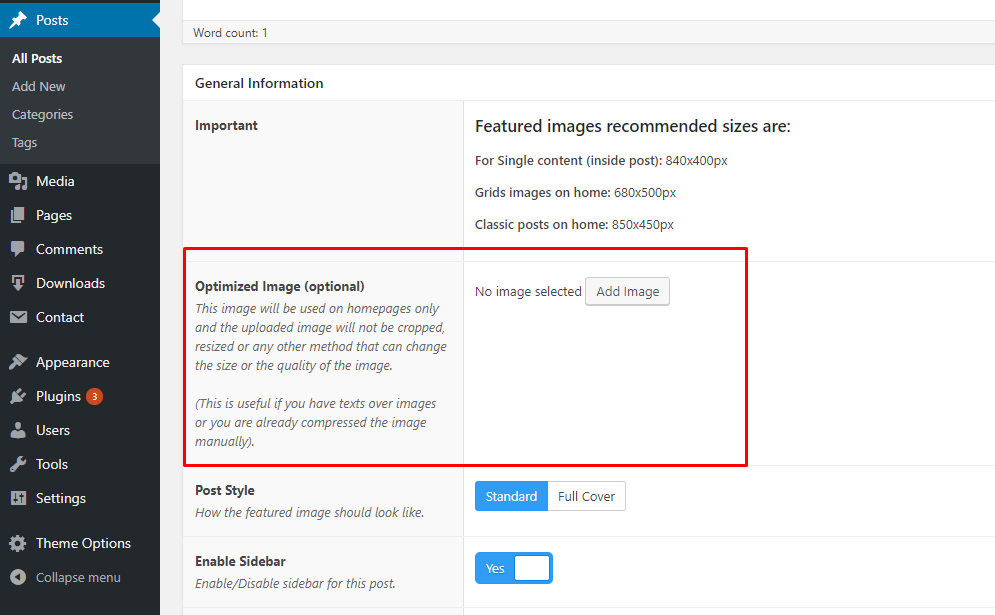The image size is (995, 615).
Task: Click the Appearance paintbrush icon
Action: pyautogui.click(x=18, y=362)
